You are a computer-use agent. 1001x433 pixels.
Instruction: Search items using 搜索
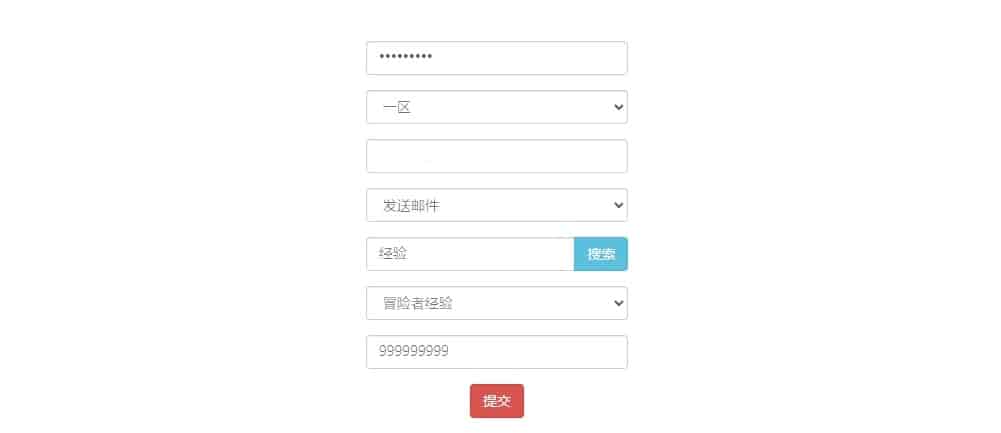(x=601, y=254)
